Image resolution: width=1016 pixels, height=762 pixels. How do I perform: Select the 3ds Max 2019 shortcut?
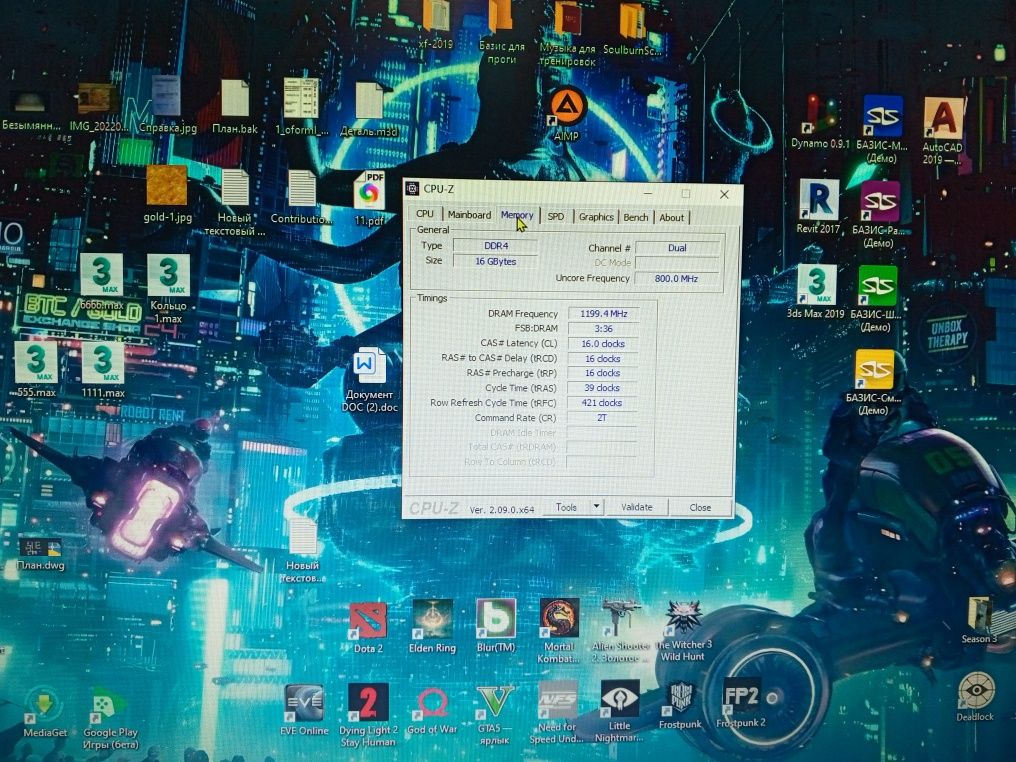[816, 291]
